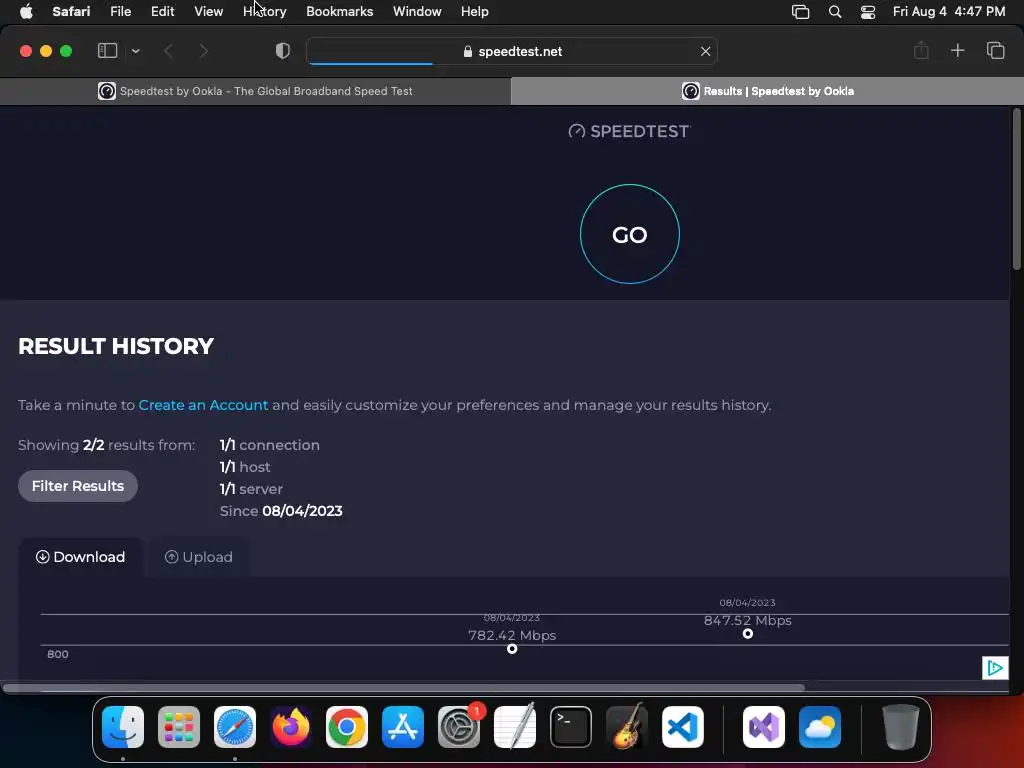1024x768 pixels.
Task: Select the 847.52 Mbps data point
Action: click(748, 633)
